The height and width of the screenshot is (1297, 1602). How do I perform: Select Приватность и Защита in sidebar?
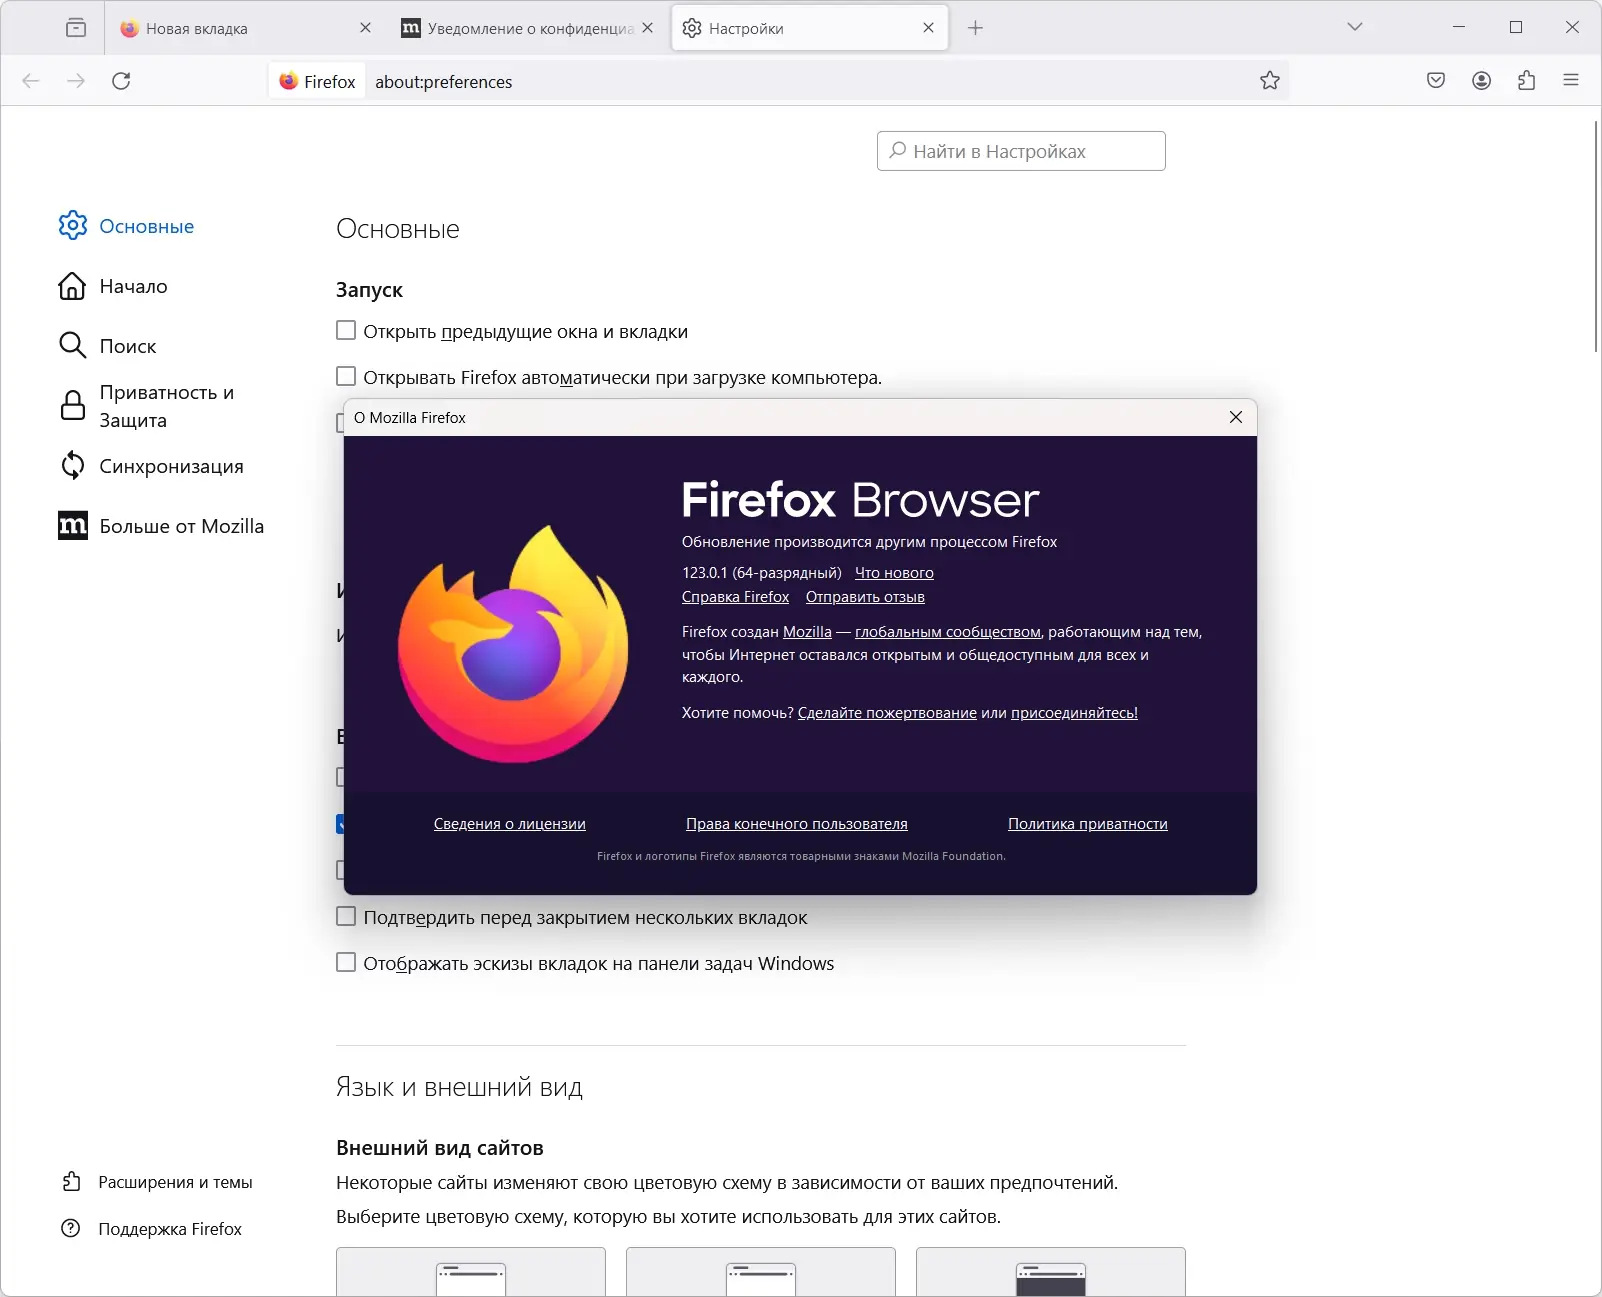point(165,406)
